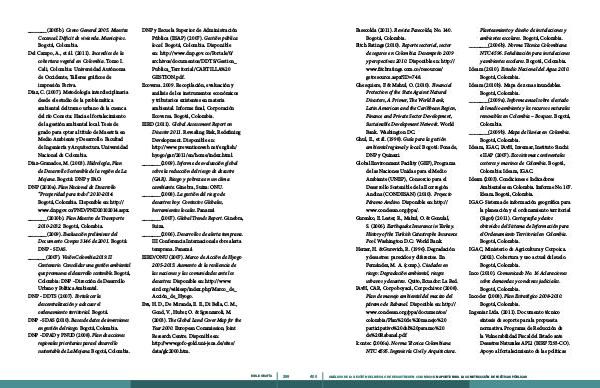Open the preventionweb.net link under Global Assessment Report
Image resolution: width=600 pixels, height=388 pixels.
click(x=194, y=151)
